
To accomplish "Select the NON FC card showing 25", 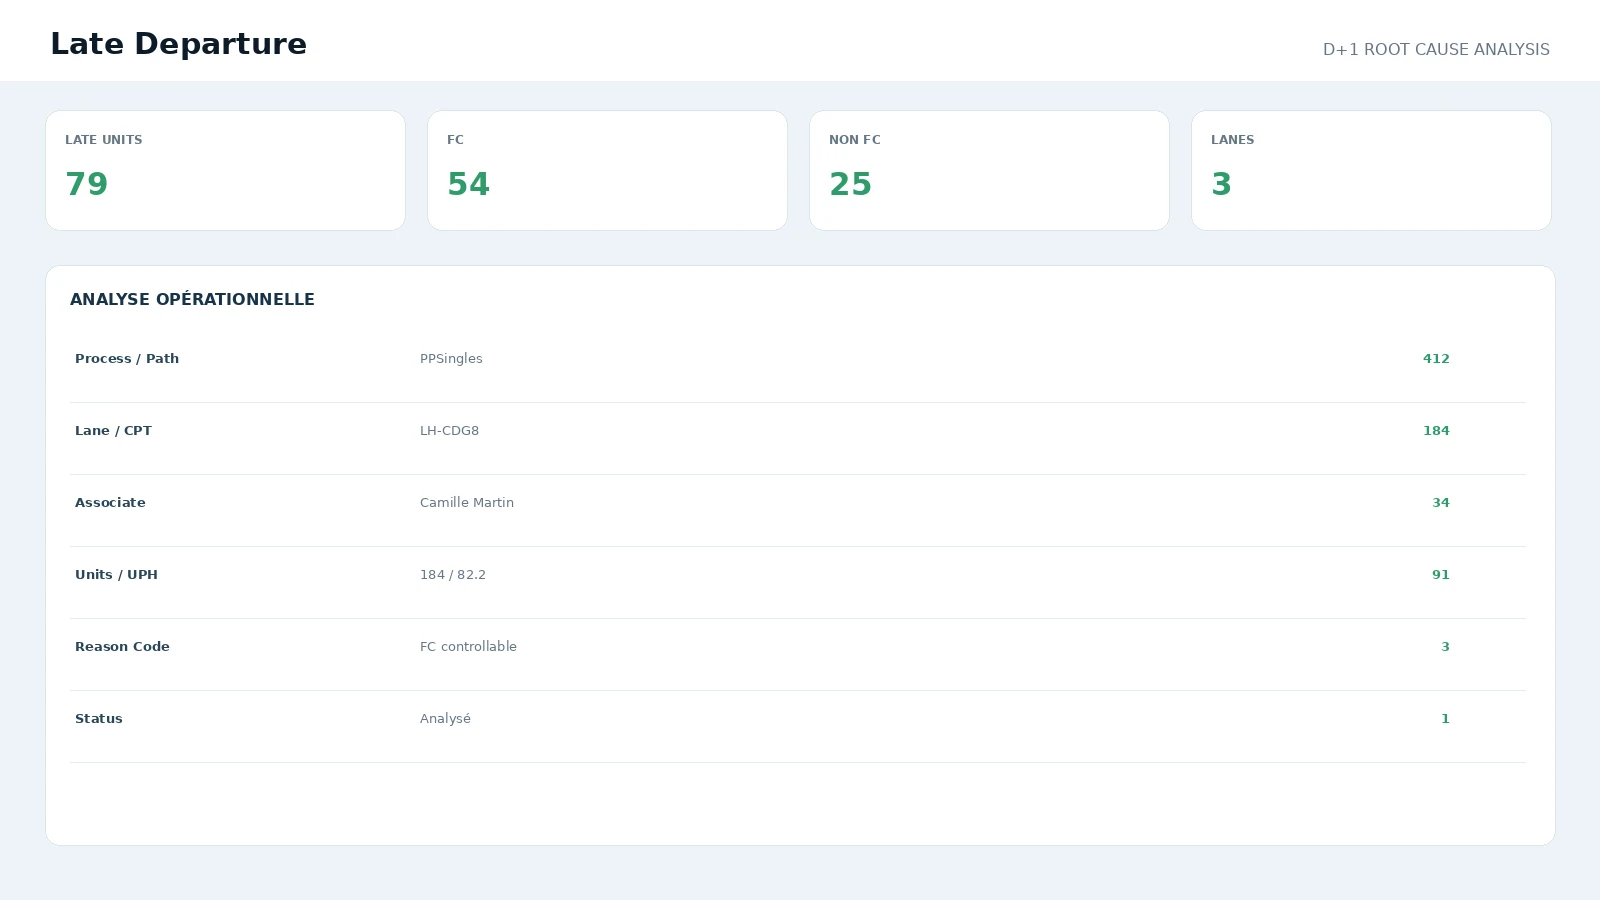I will tap(989, 170).
